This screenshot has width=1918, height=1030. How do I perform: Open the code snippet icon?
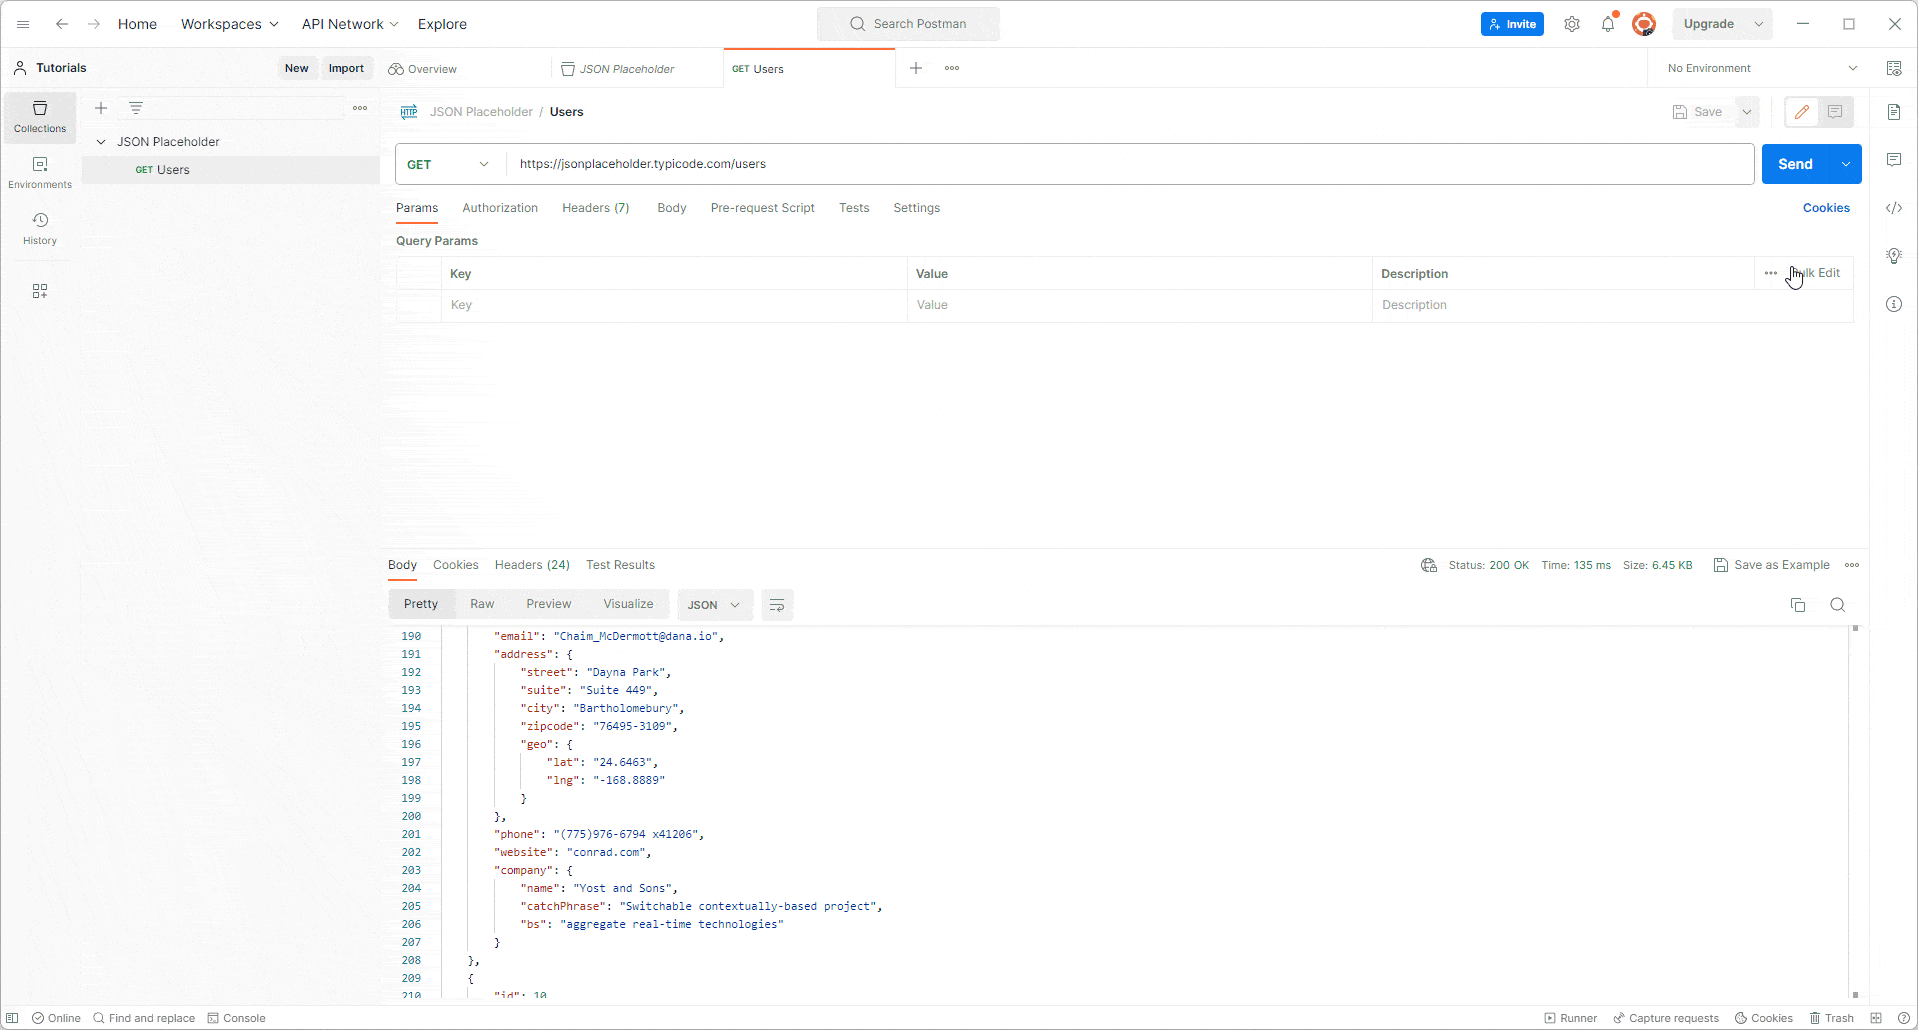1894,208
